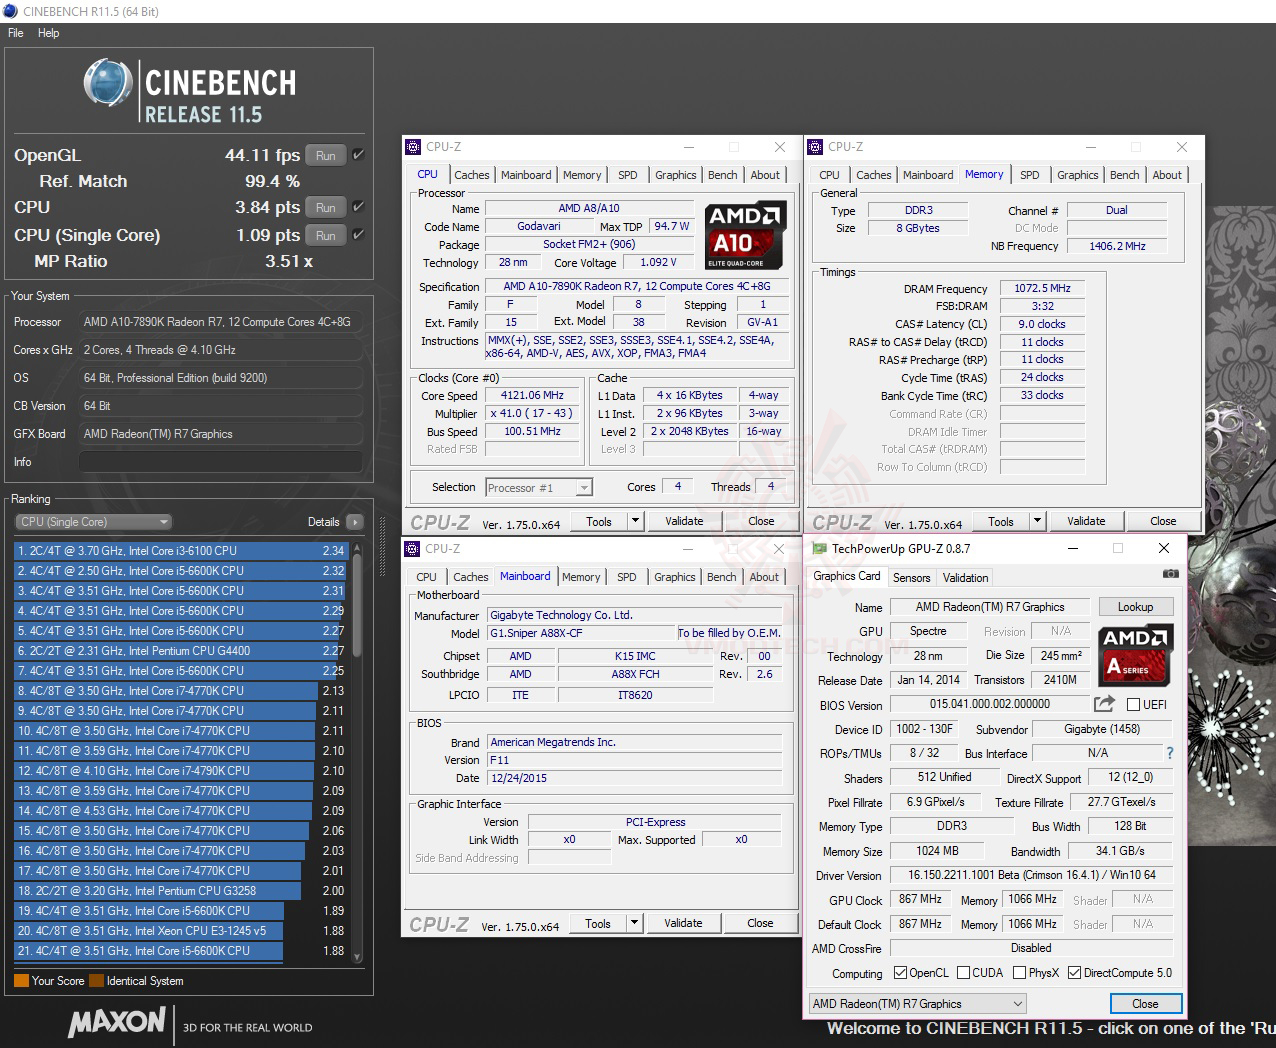Click the MAXON logo at bottom
The height and width of the screenshot is (1048, 1276).
tap(117, 1022)
